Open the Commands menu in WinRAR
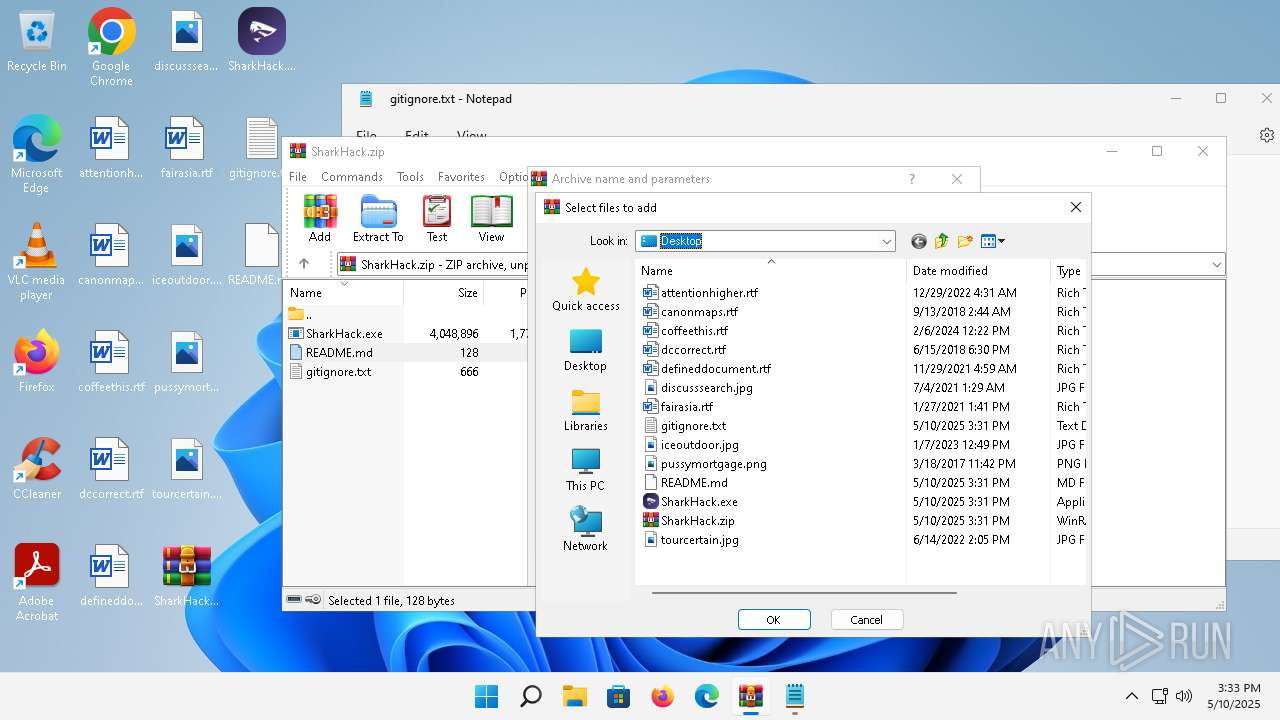This screenshot has width=1280, height=720. point(352,177)
